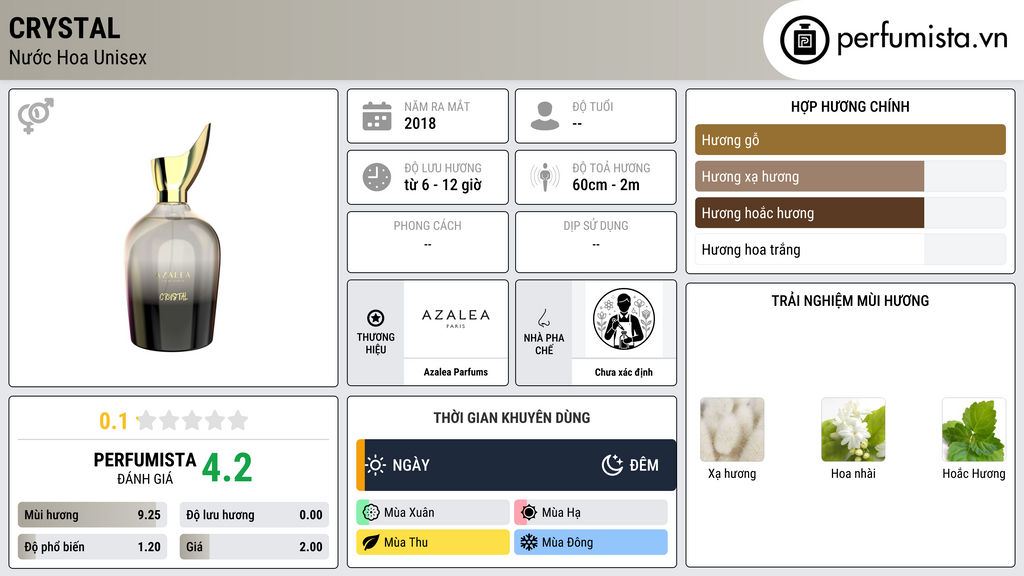1024x576 pixels.
Task: Click the release year 2018 value
Action: pos(420,123)
